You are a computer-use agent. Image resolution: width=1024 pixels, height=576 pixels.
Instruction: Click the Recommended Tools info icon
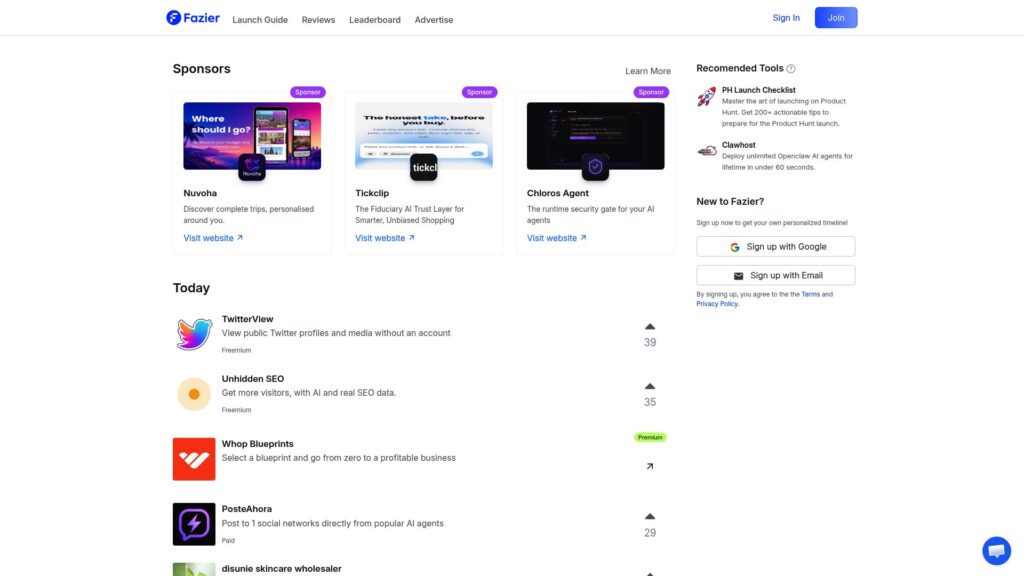pyautogui.click(x=791, y=69)
